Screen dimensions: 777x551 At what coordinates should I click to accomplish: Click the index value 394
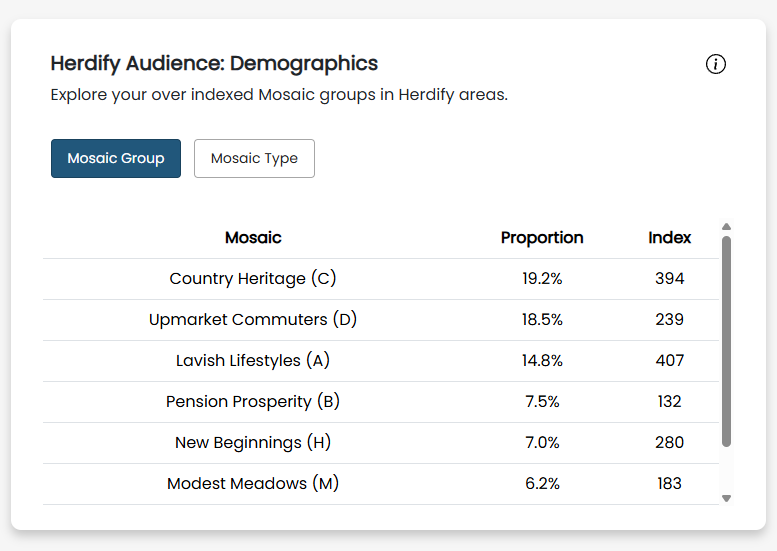(669, 279)
